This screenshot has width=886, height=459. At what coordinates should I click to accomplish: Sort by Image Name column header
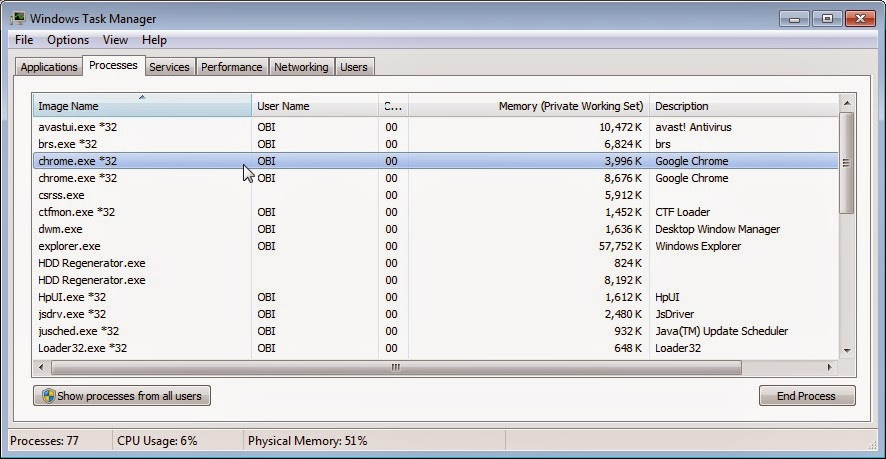[x=142, y=106]
